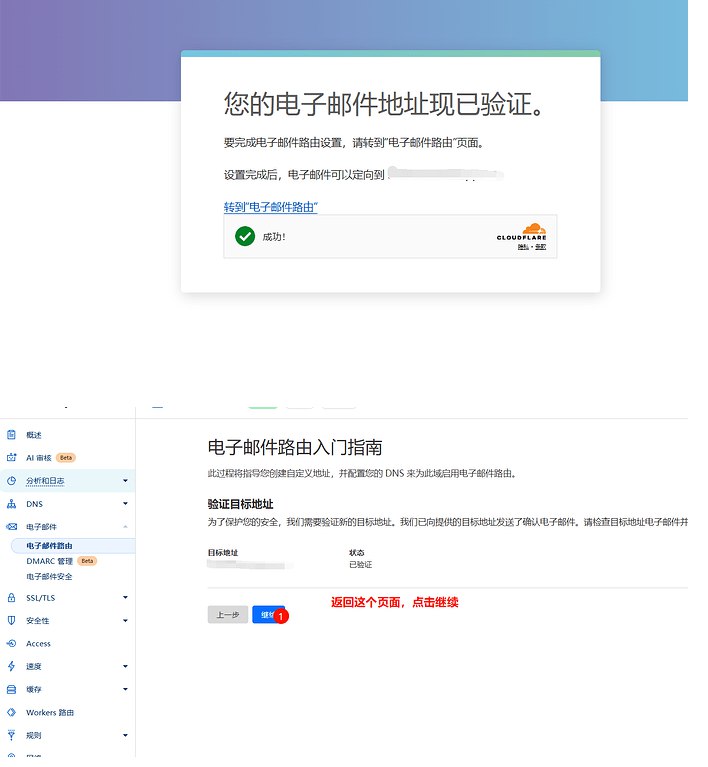Click the 已验证 status text
Image resolution: width=708 pixels, height=767 pixels.
[x=361, y=564]
